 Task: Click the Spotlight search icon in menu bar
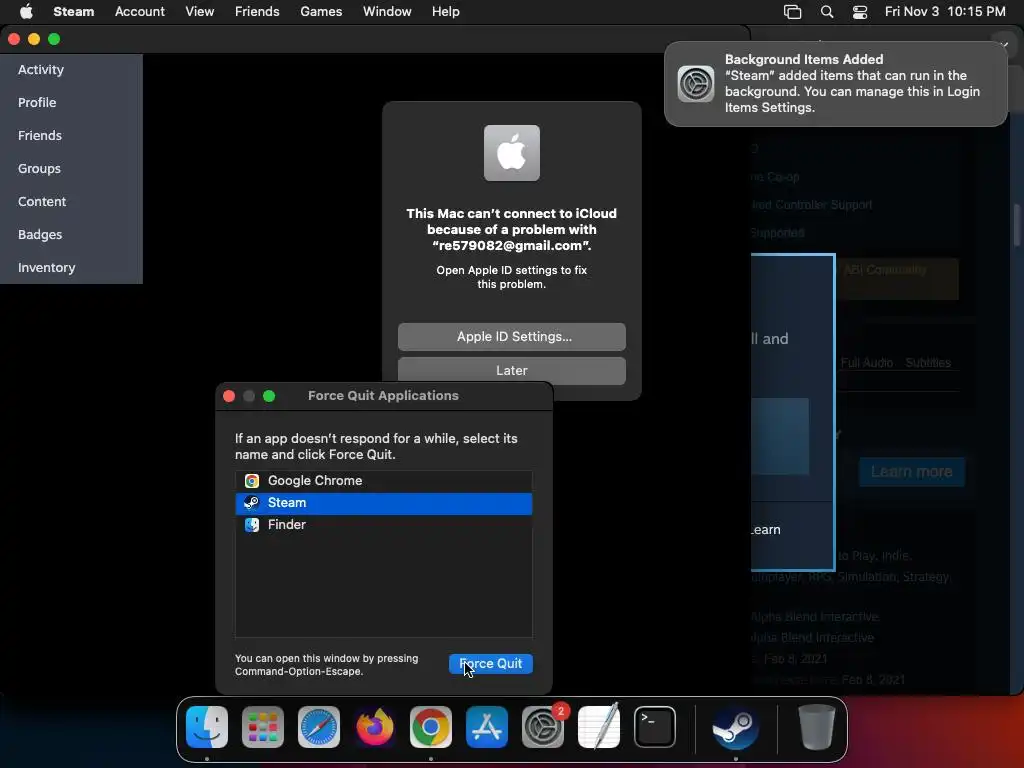point(827,12)
